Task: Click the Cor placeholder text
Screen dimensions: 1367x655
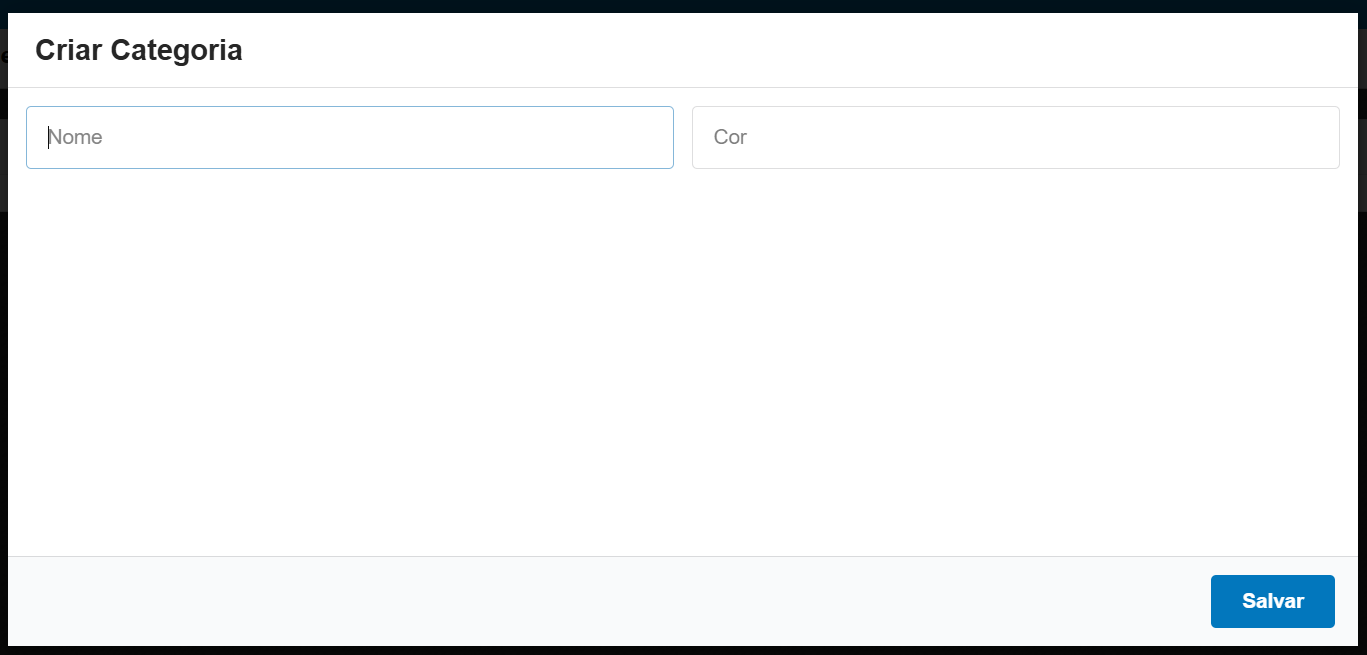Action: (x=730, y=138)
